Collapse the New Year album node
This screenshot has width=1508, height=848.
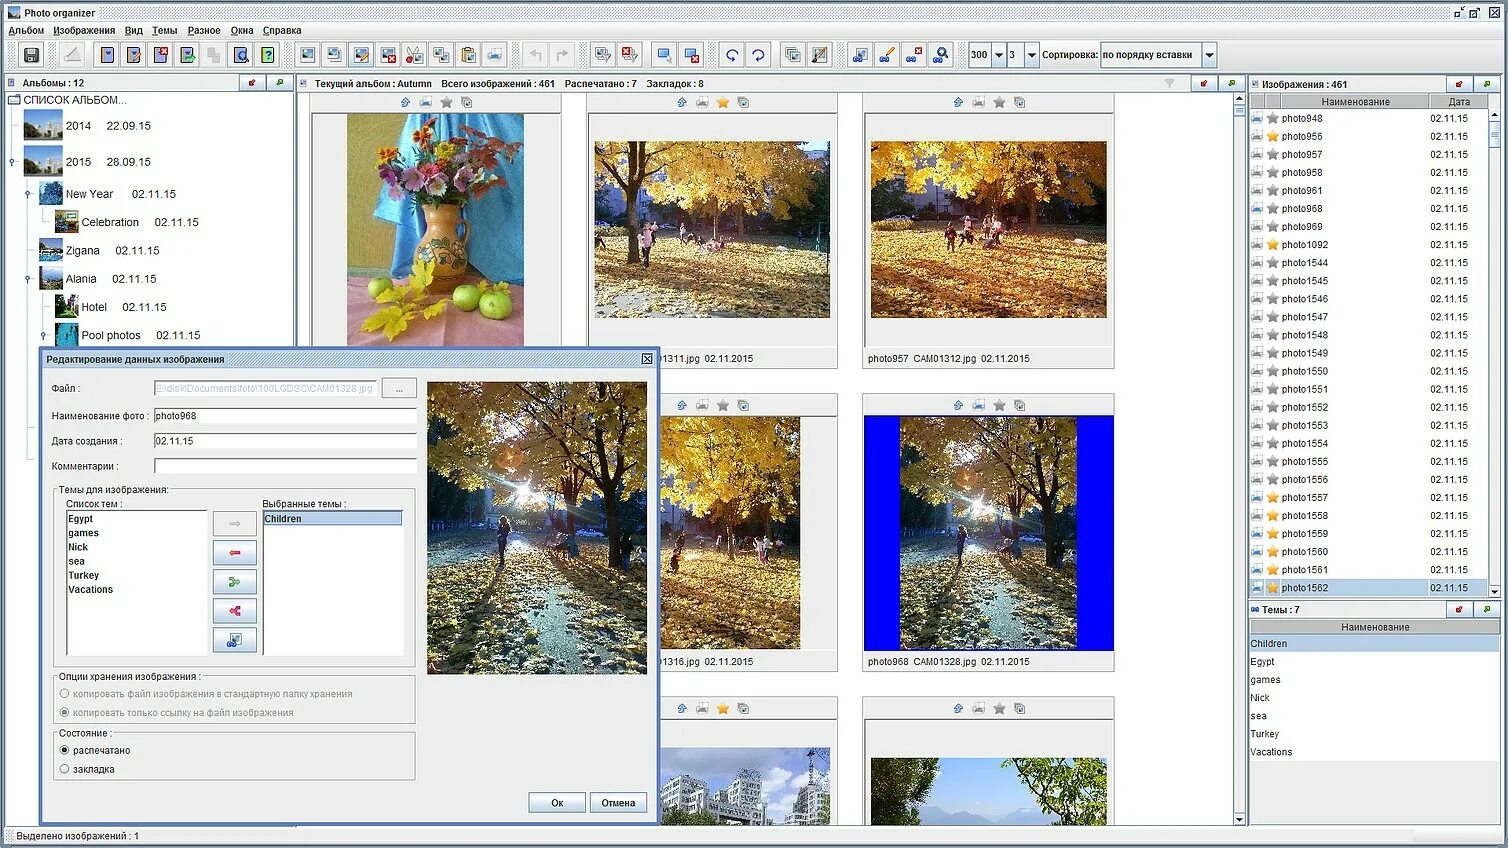pos(28,194)
